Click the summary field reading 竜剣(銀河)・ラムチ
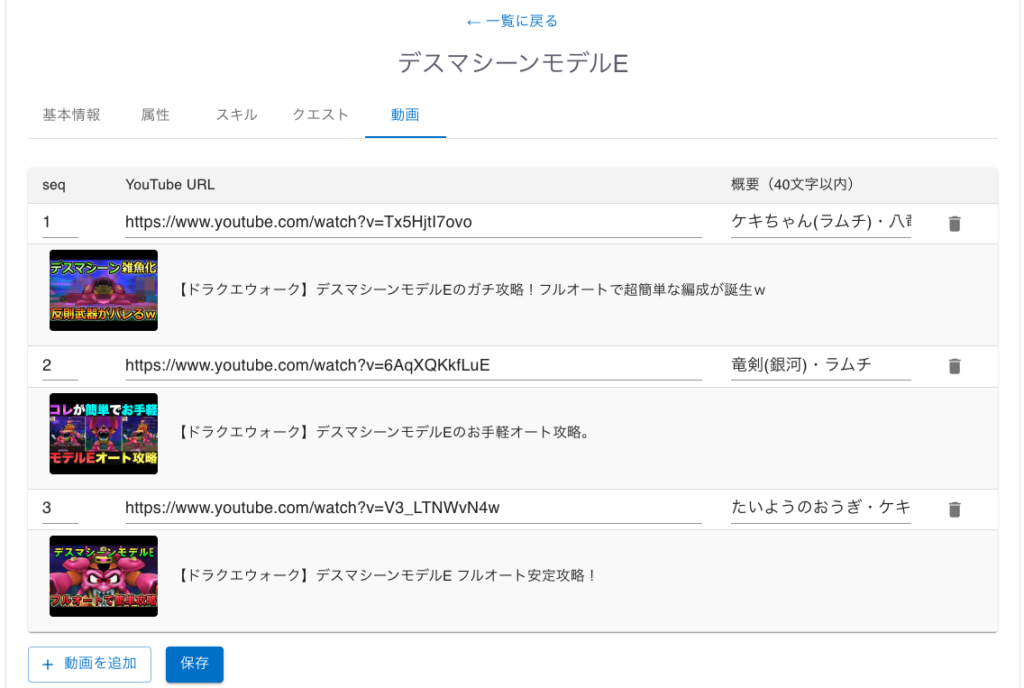This screenshot has width=1024, height=688. tap(820, 365)
